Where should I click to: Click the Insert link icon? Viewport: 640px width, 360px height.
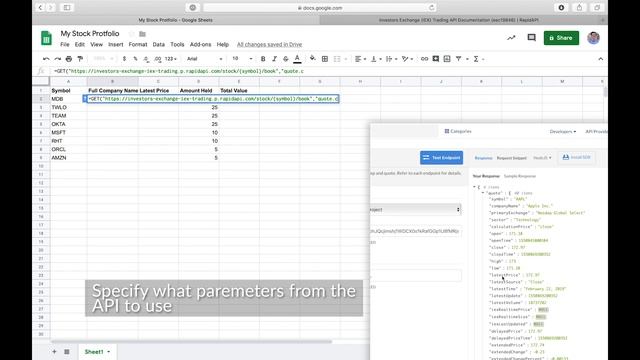[x=424, y=59]
